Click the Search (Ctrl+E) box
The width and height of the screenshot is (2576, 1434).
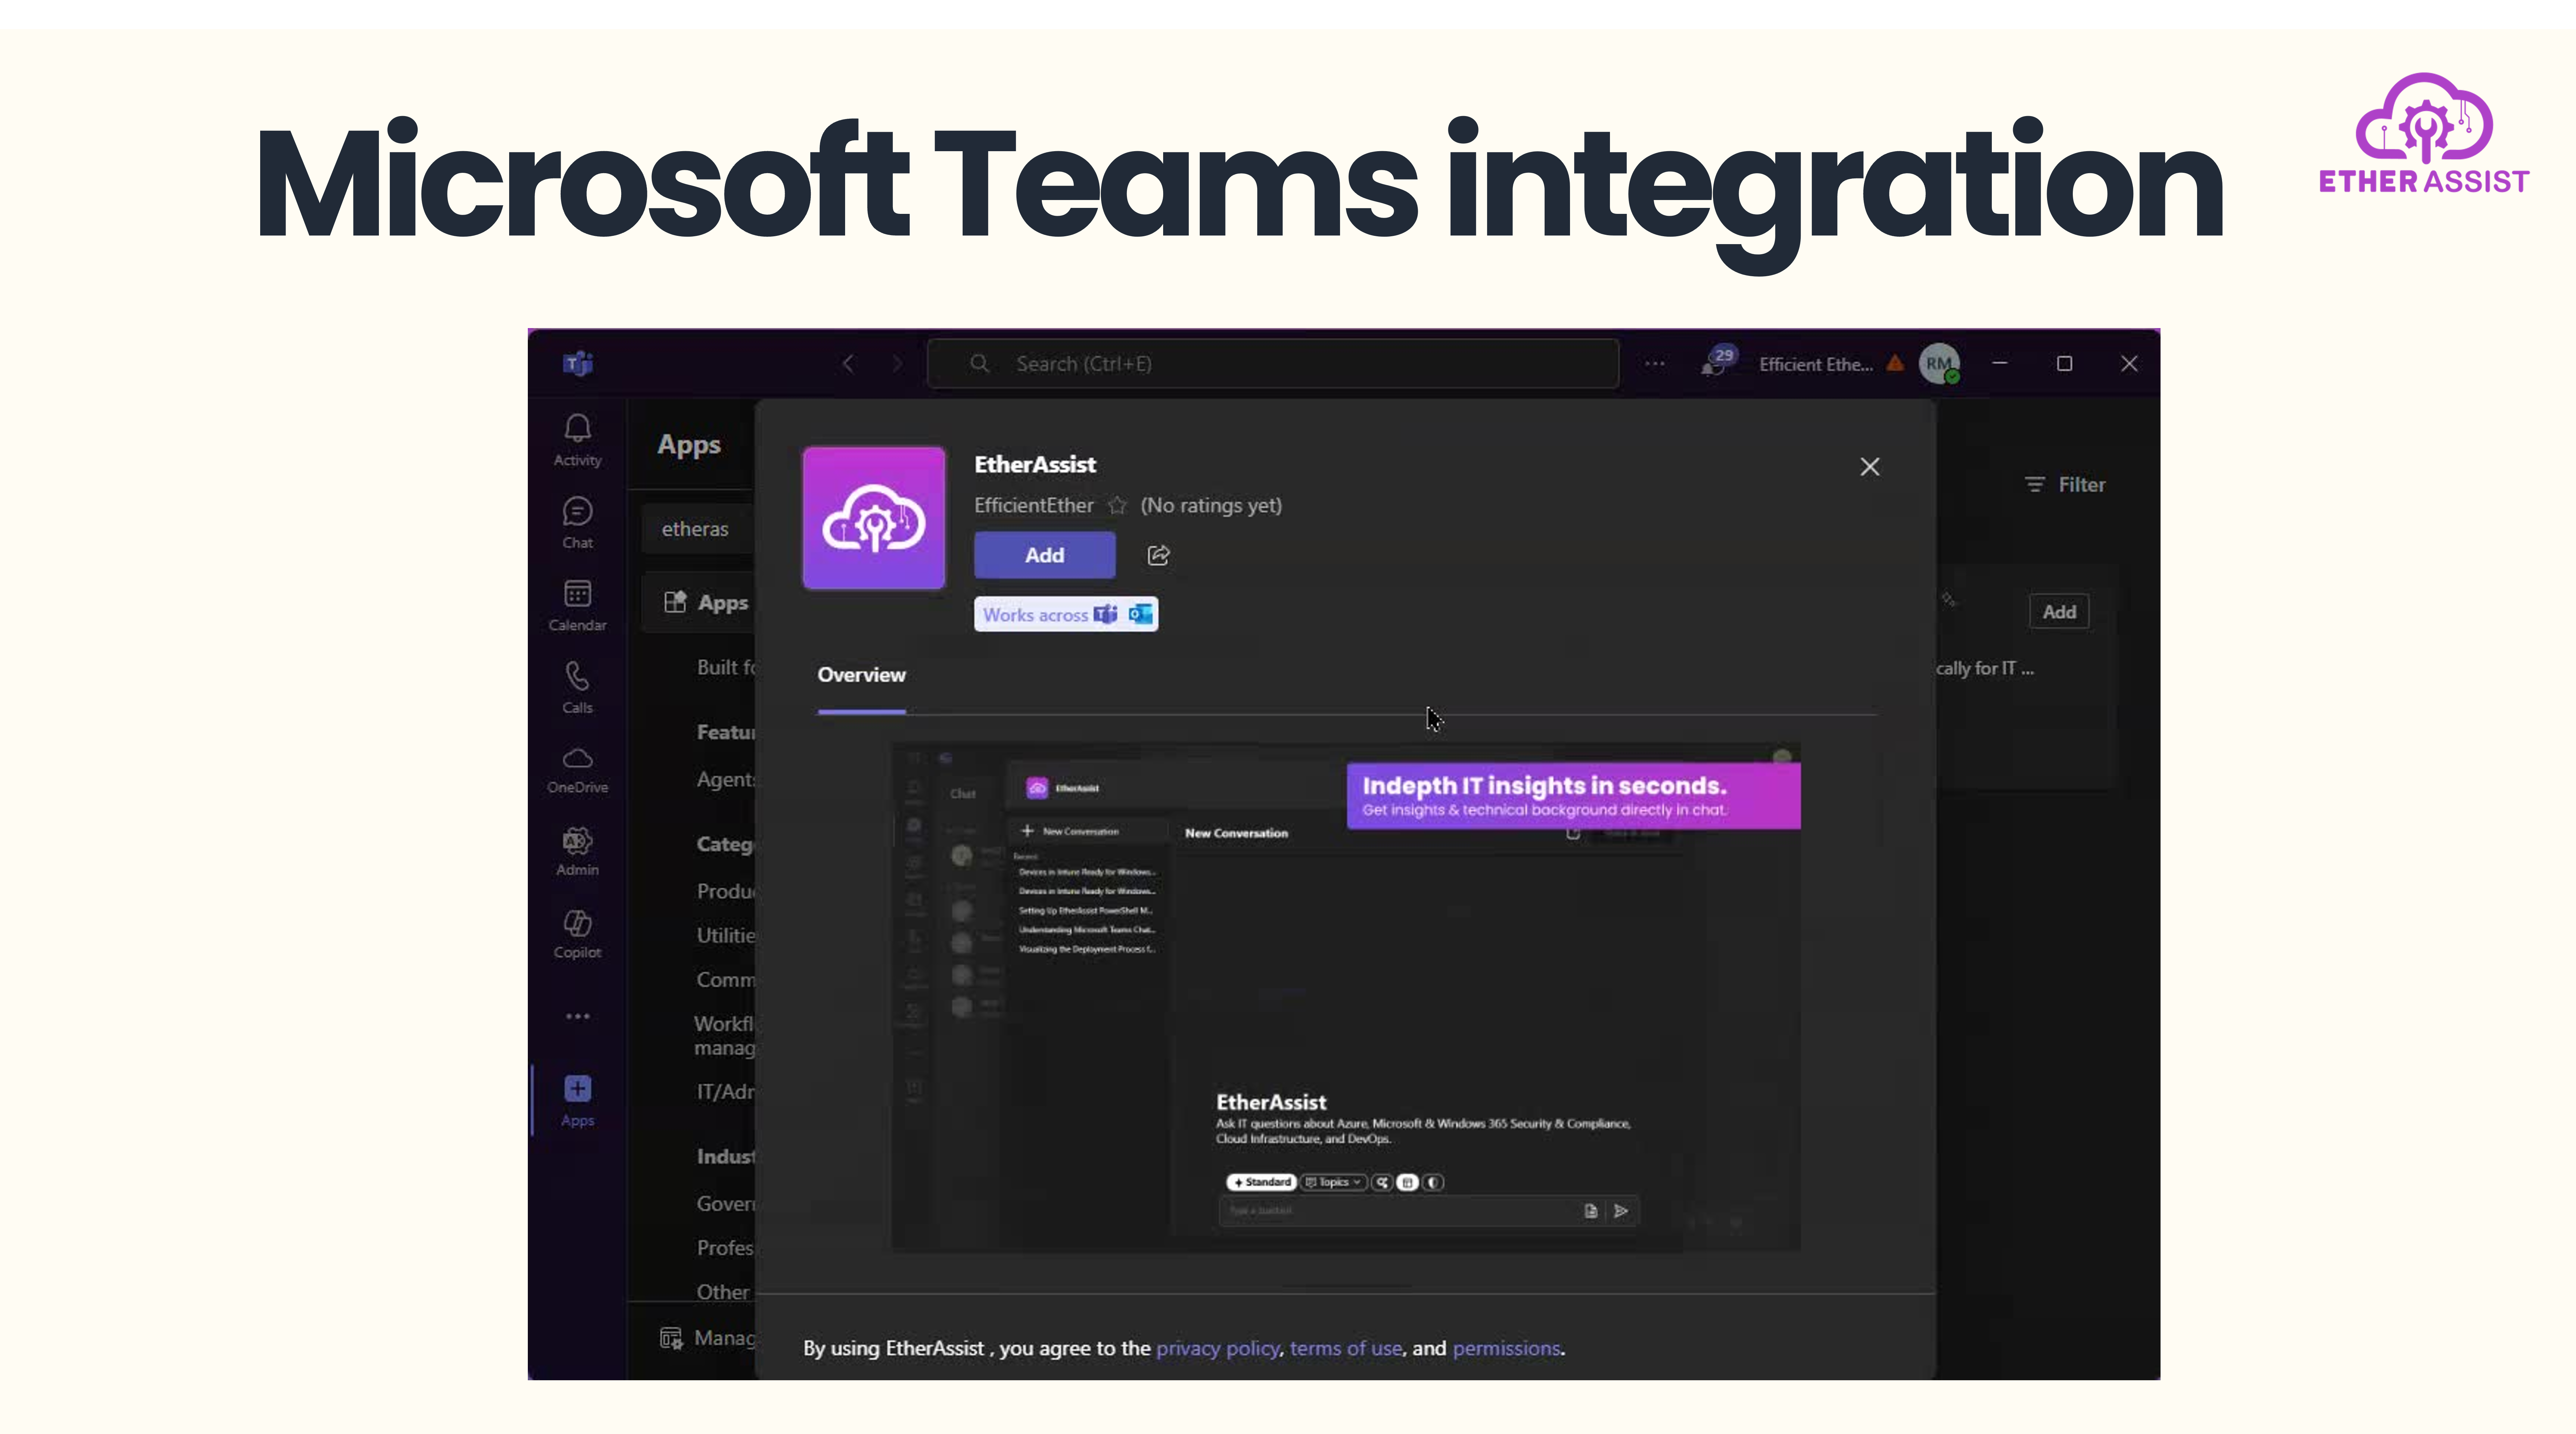pyautogui.click(x=1272, y=364)
